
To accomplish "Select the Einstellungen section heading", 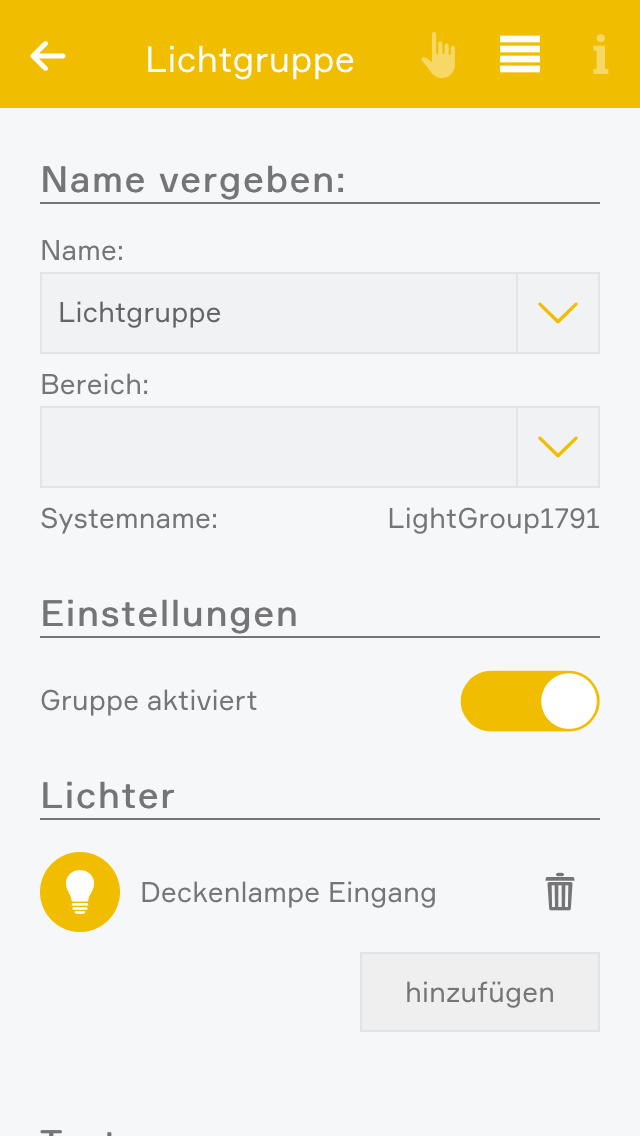I will click(169, 613).
